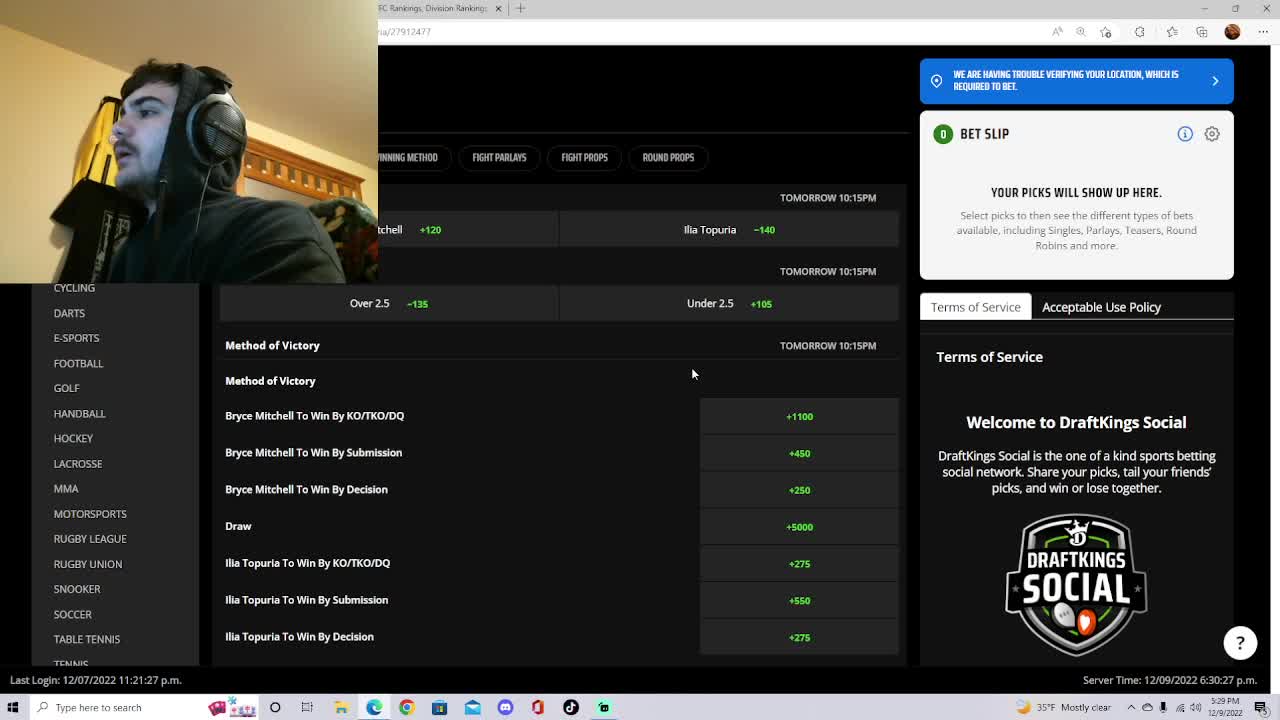
Task: Select Mitchell by Submission +450 odds
Action: (799, 453)
